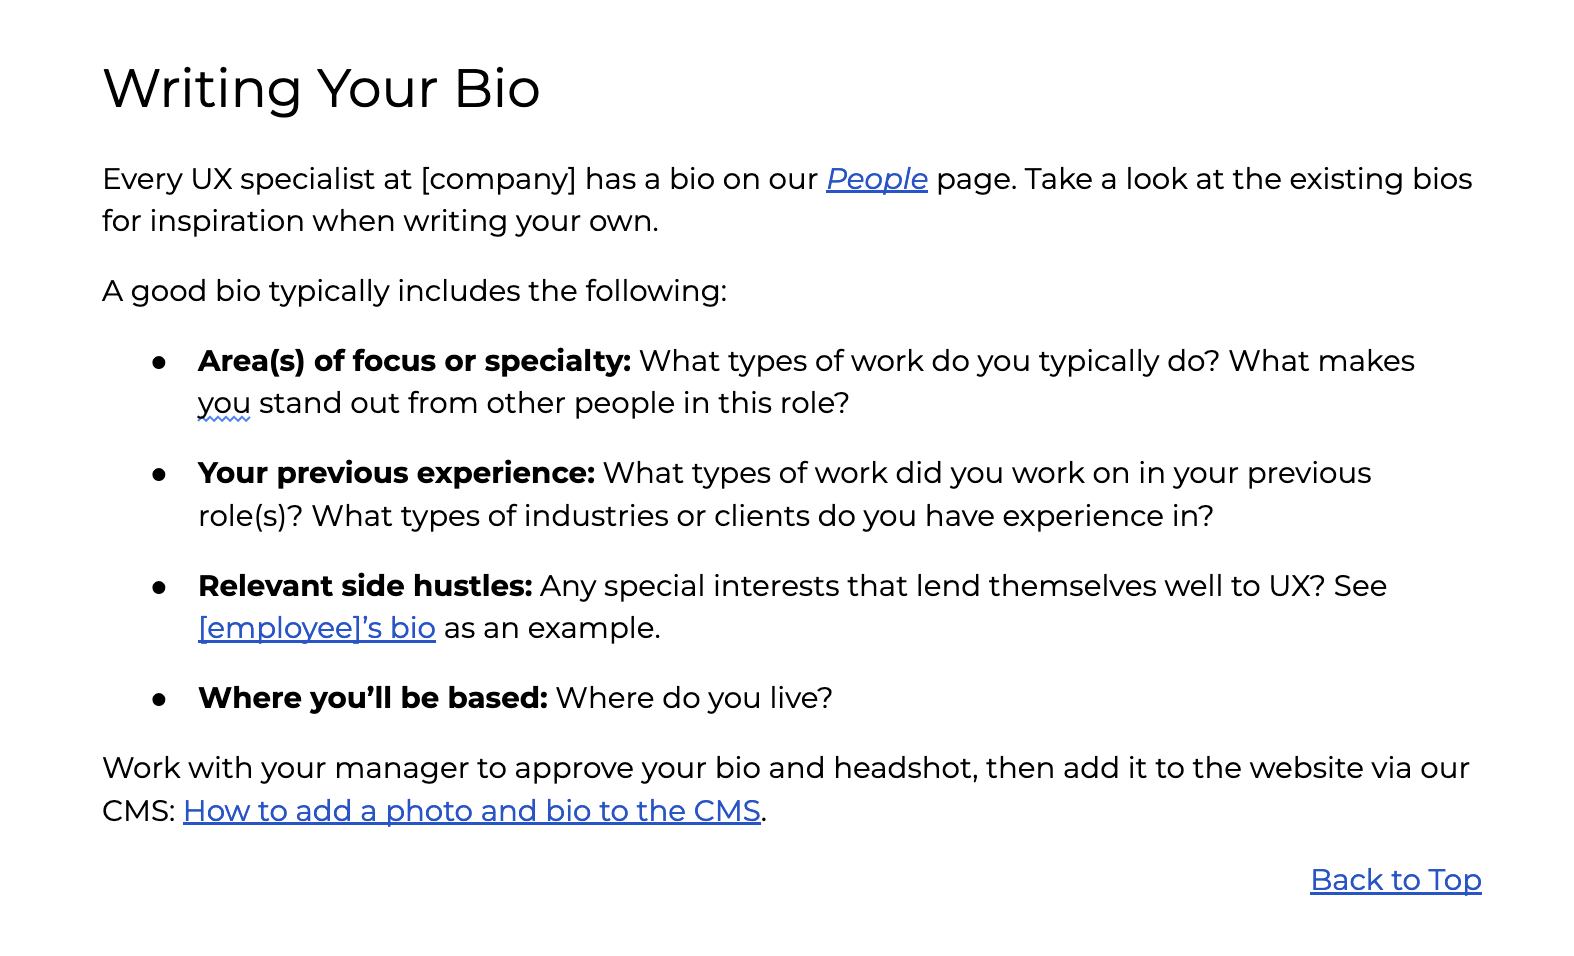Click the "Writing Your Bio" heading

[x=321, y=88]
